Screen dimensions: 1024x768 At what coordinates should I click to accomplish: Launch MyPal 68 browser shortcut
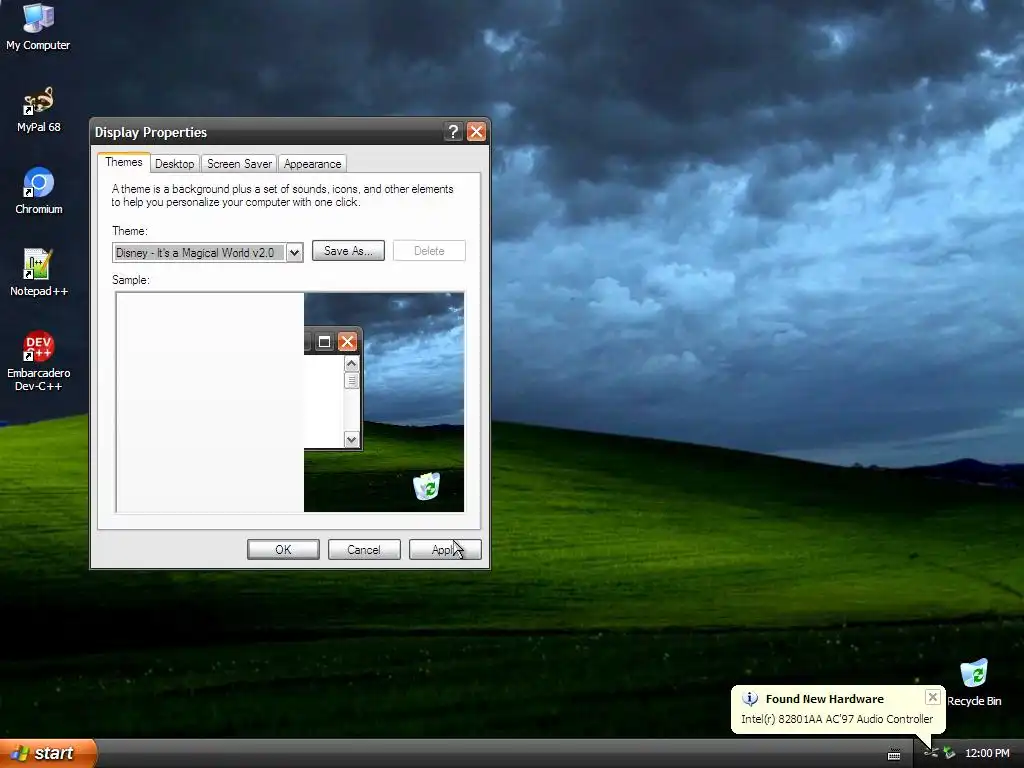tap(38, 109)
